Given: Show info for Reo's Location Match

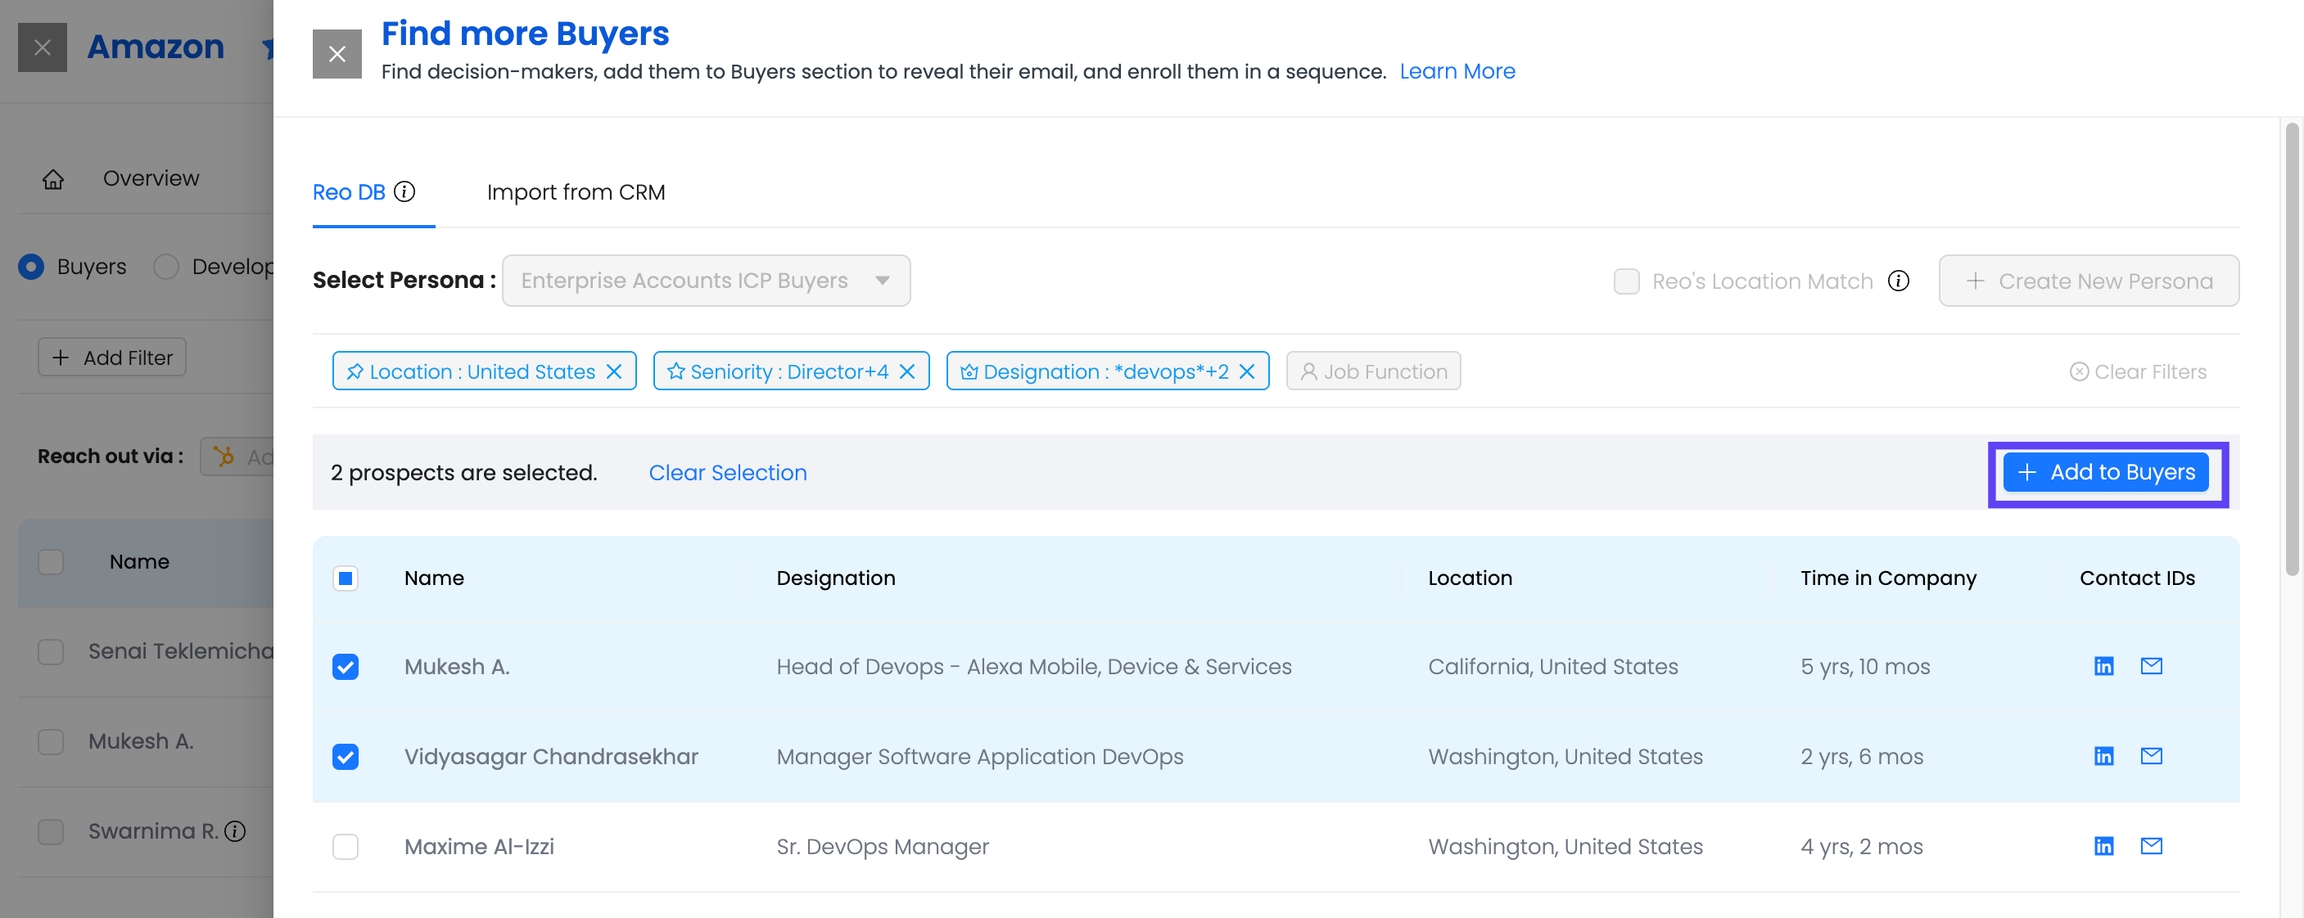Looking at the screenshot, I should point(1898,281).
